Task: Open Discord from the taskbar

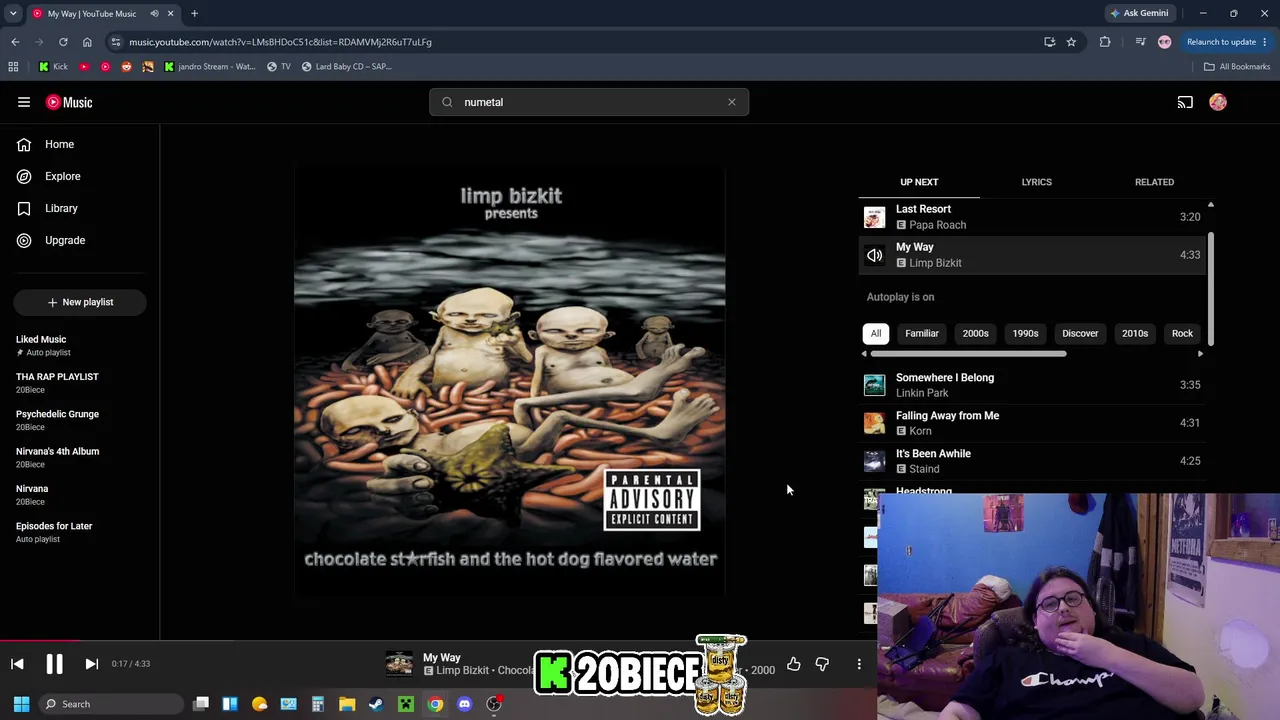Action: 464,704
